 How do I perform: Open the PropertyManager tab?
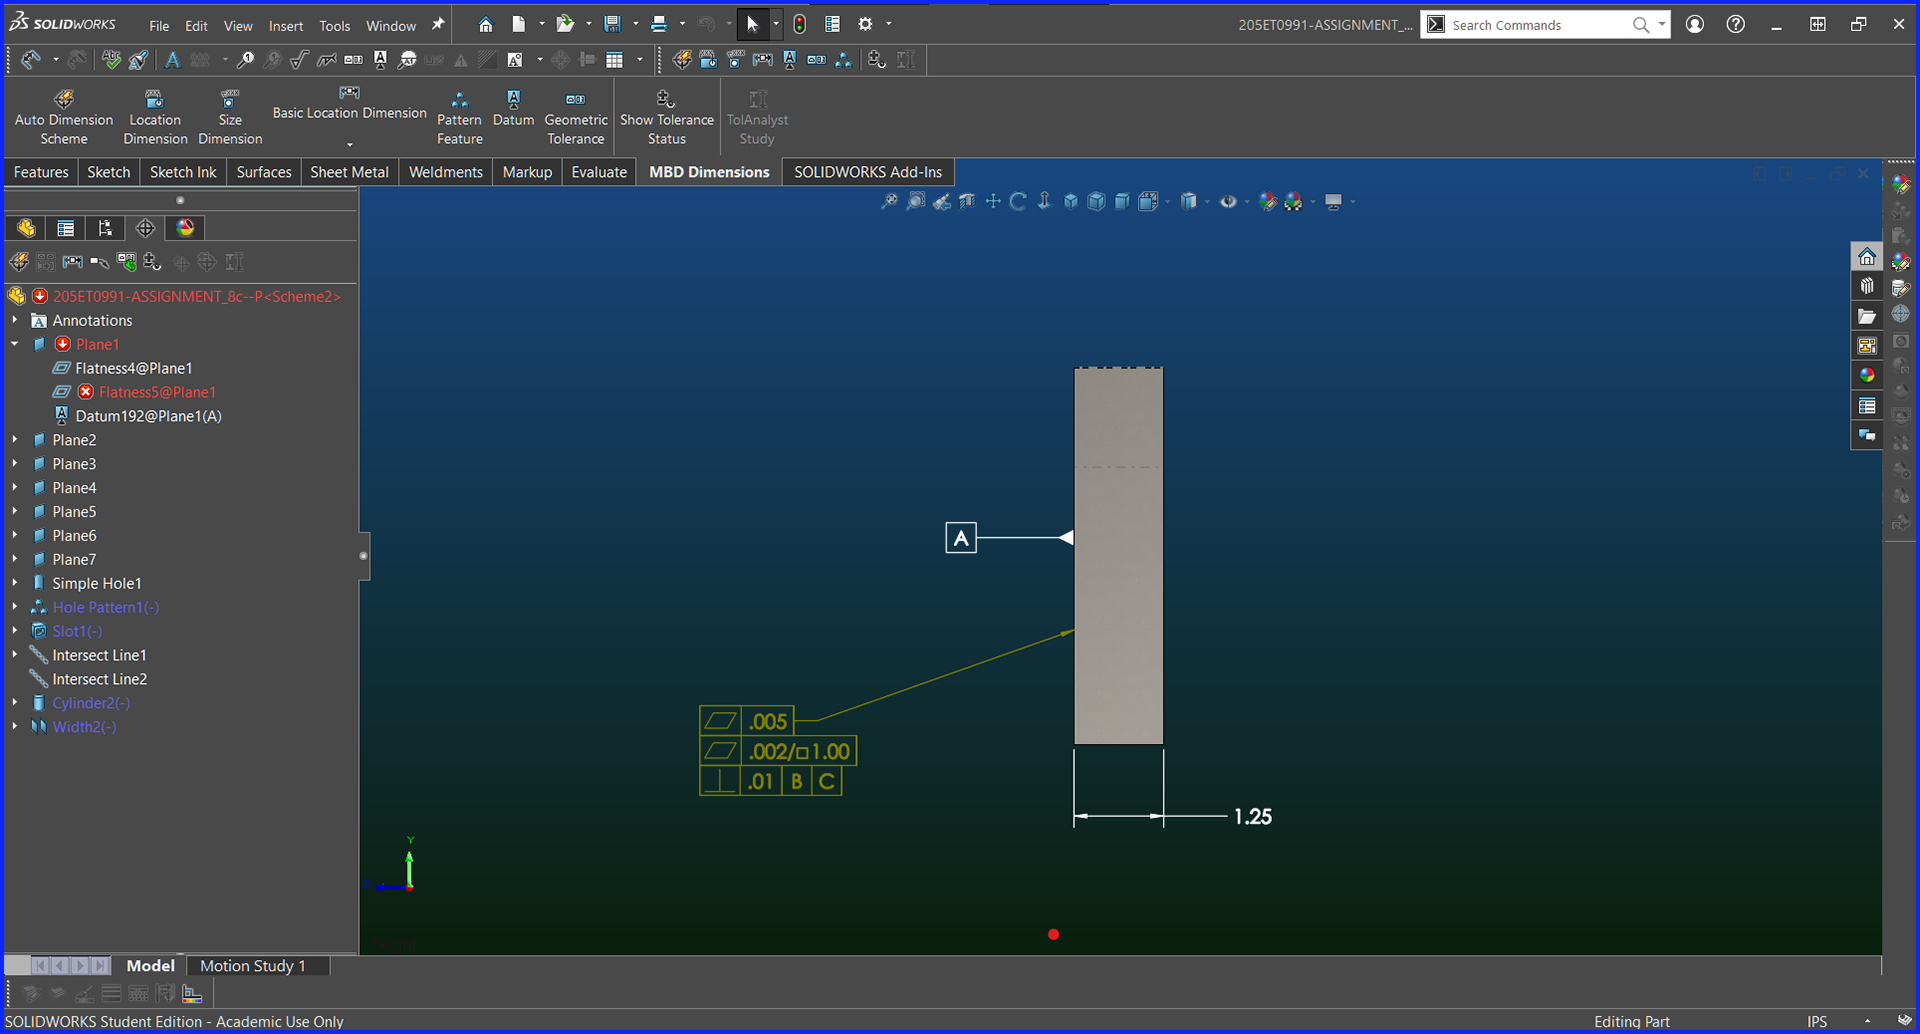tap(66, 228)
